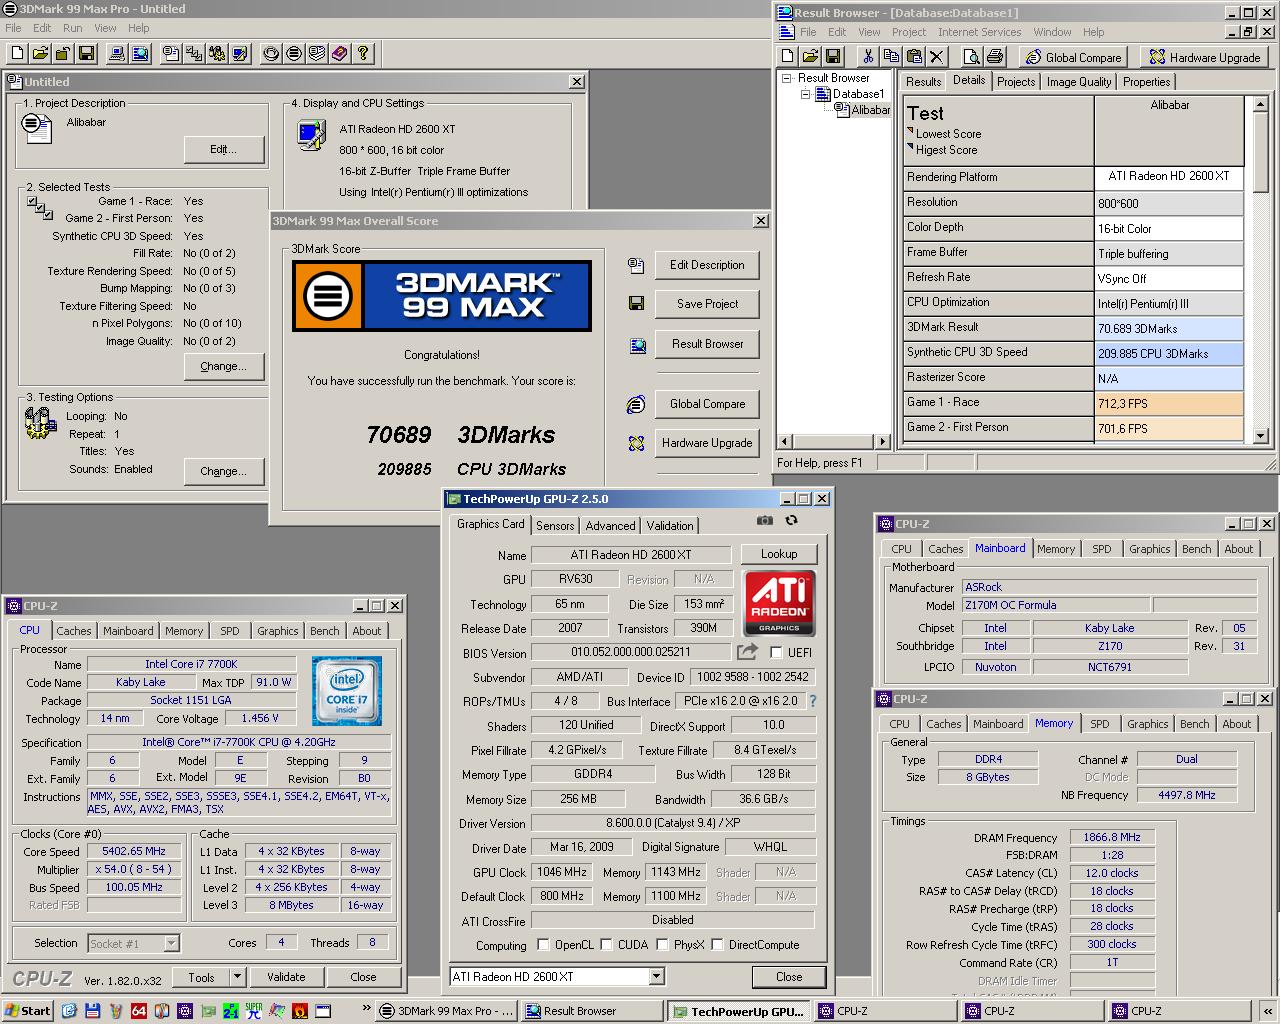The image size is (1280, 1024).
Task: Open the SPD tab in Mainboard CPU-Z window
Action: (x=1101, y=549)
